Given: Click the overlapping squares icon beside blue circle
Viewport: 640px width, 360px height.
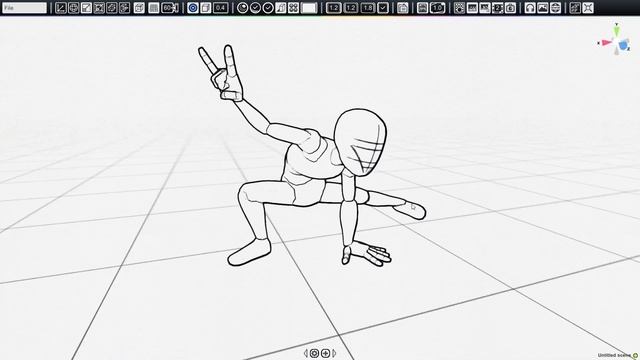Looking at the screenshot, I should click(206, 8).
